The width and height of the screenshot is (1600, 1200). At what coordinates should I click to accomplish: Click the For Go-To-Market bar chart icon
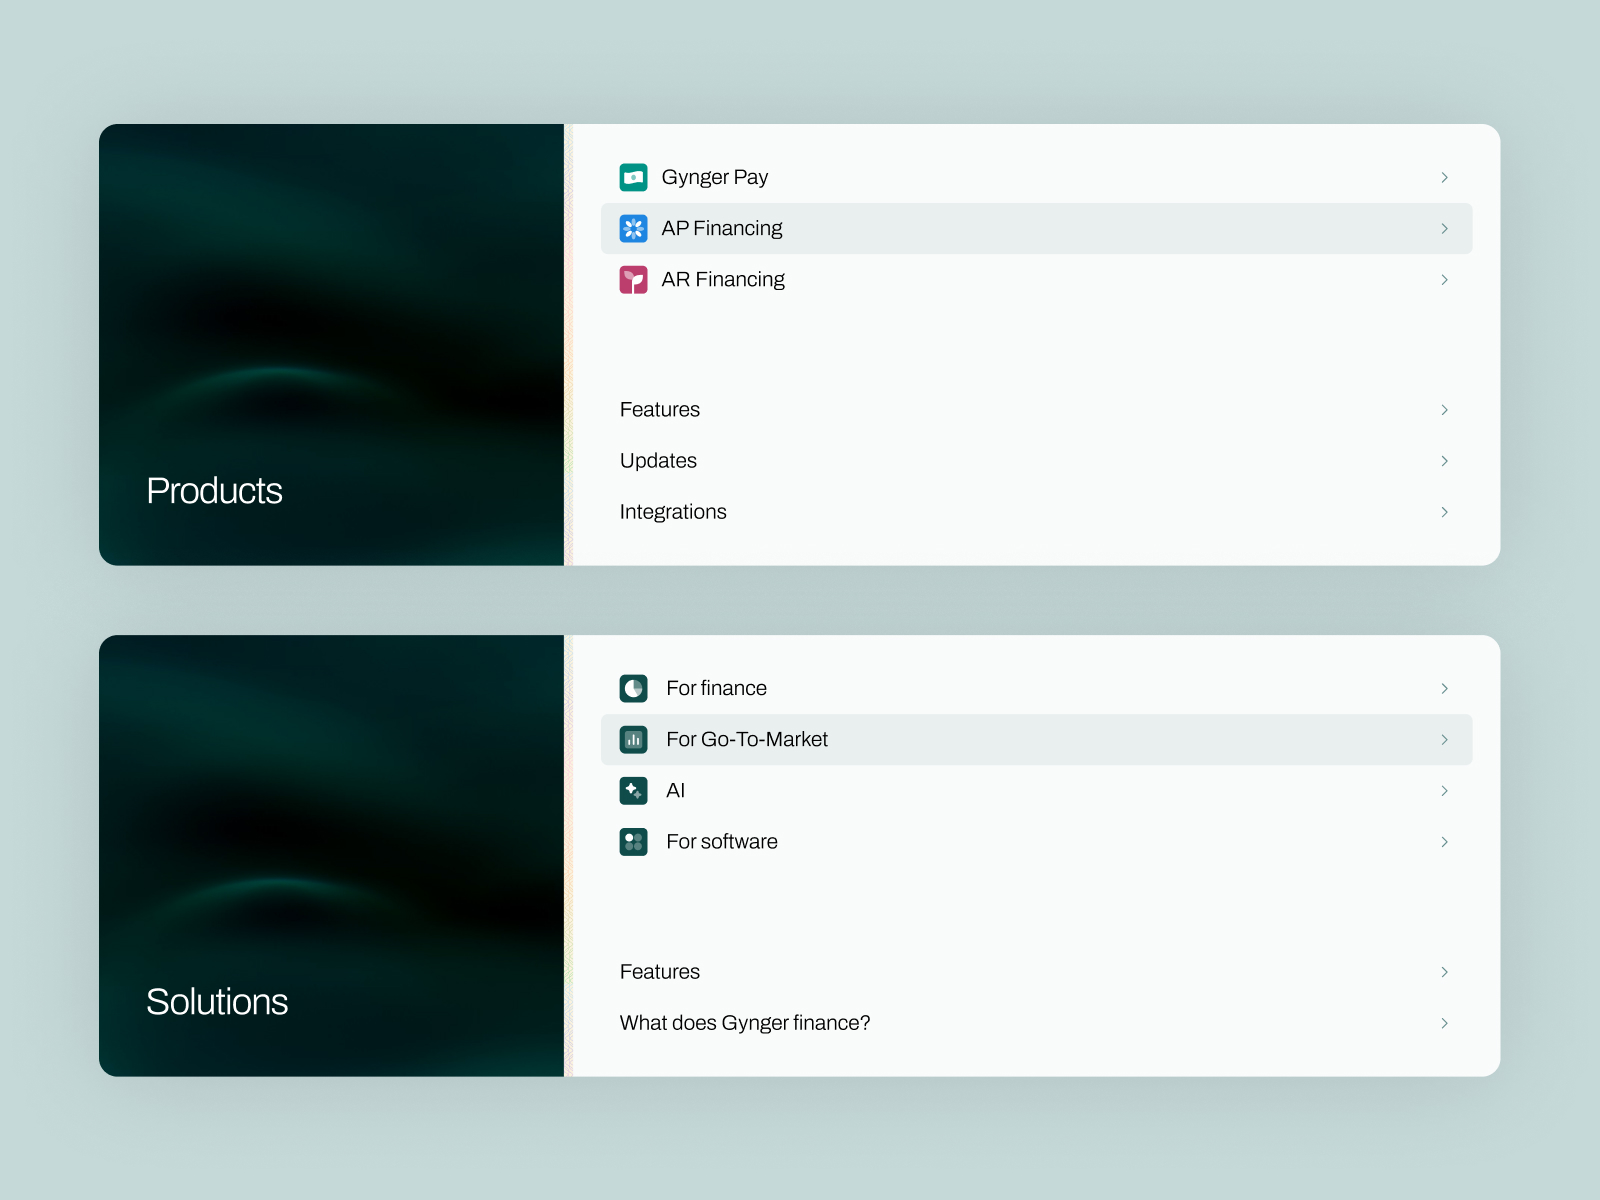[633, 739]
